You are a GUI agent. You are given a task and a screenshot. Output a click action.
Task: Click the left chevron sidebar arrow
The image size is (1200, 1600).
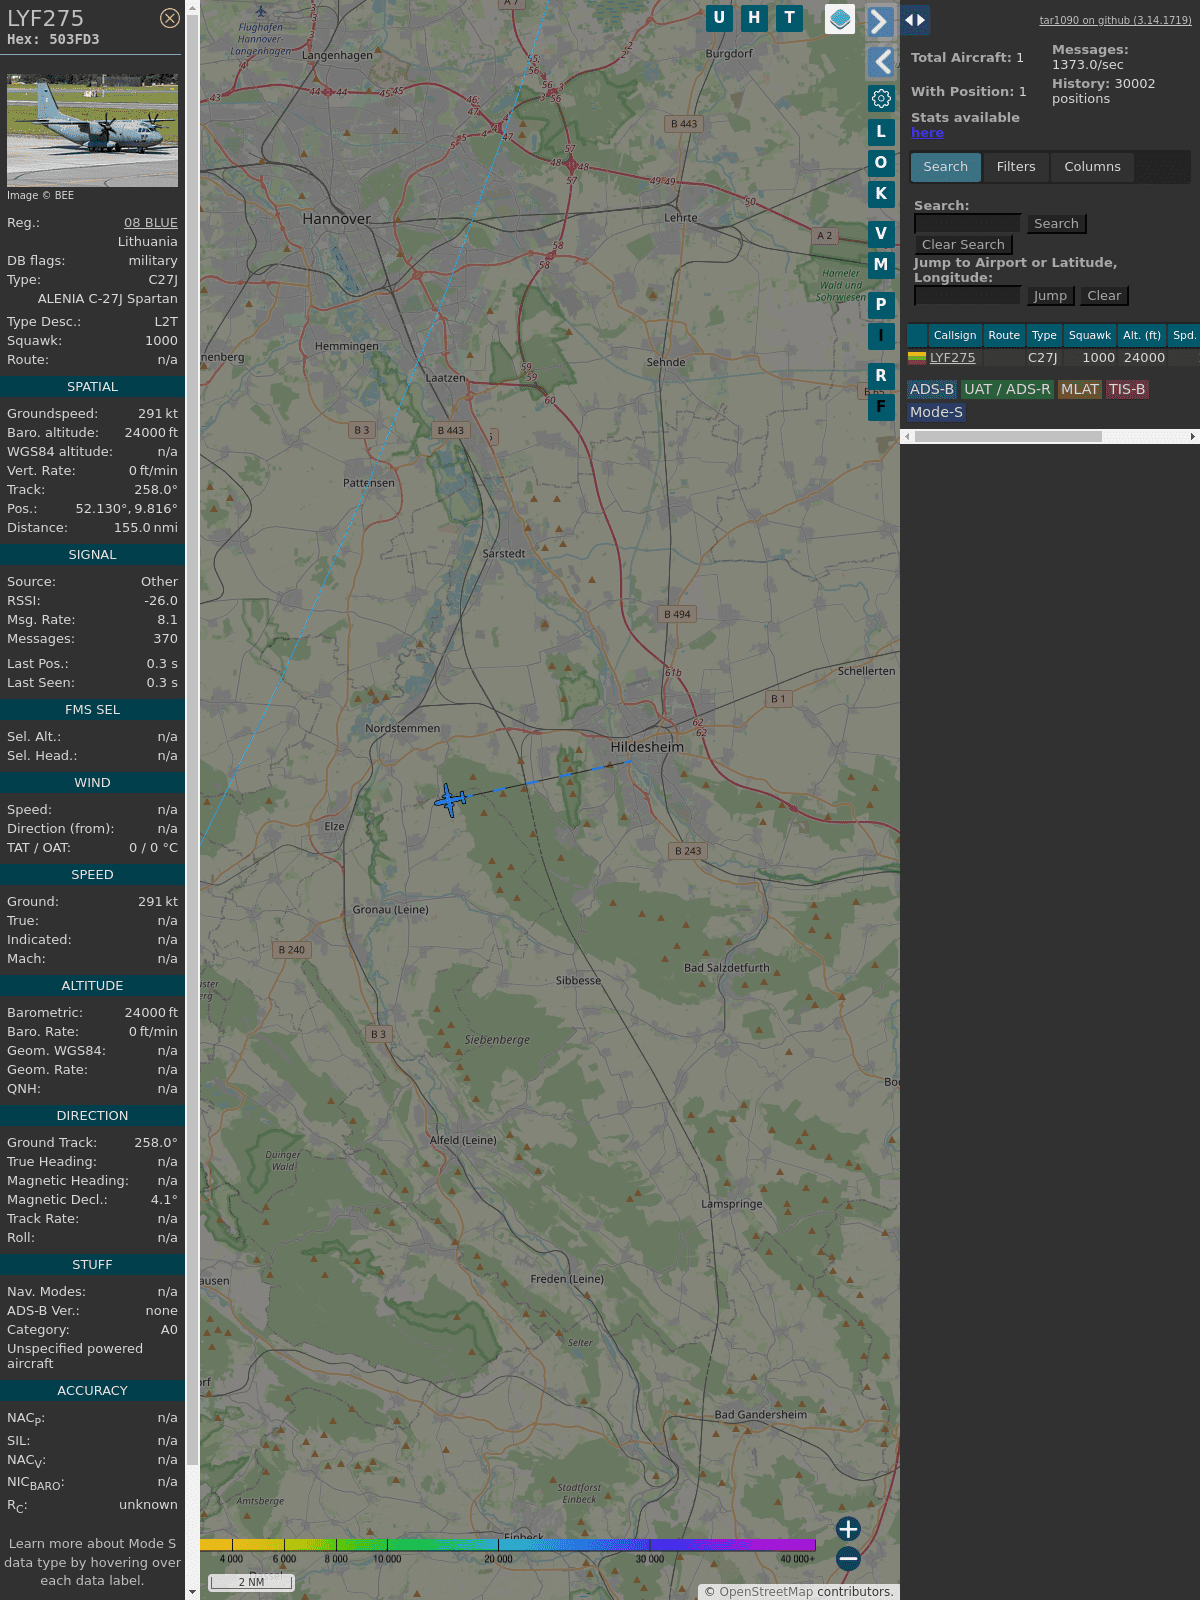pyautogui.click(x=880, y=62)
